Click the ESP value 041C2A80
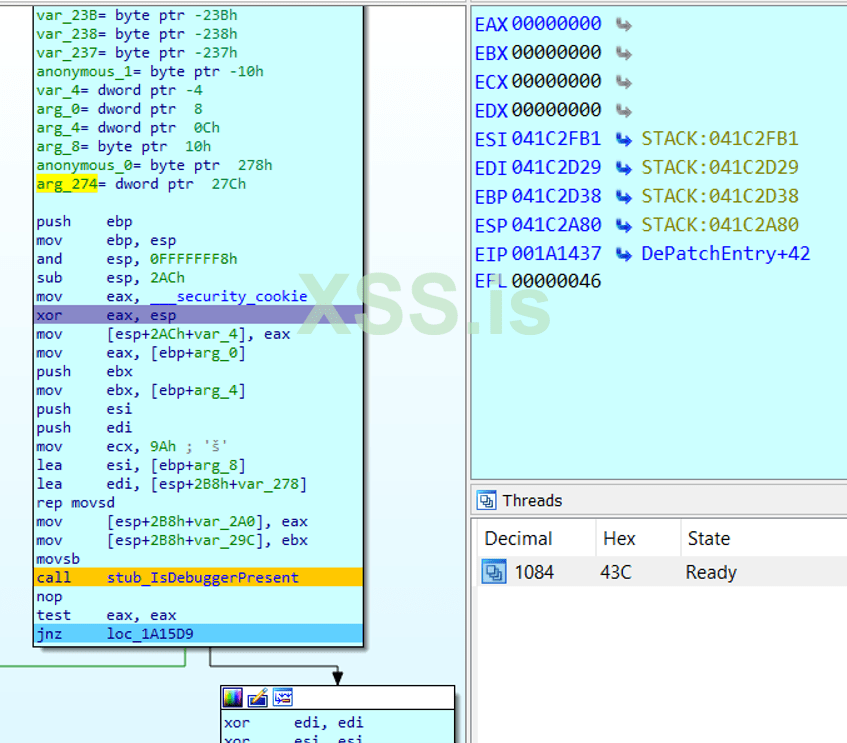The image size is (847, 743). click(x=556, y=225)
